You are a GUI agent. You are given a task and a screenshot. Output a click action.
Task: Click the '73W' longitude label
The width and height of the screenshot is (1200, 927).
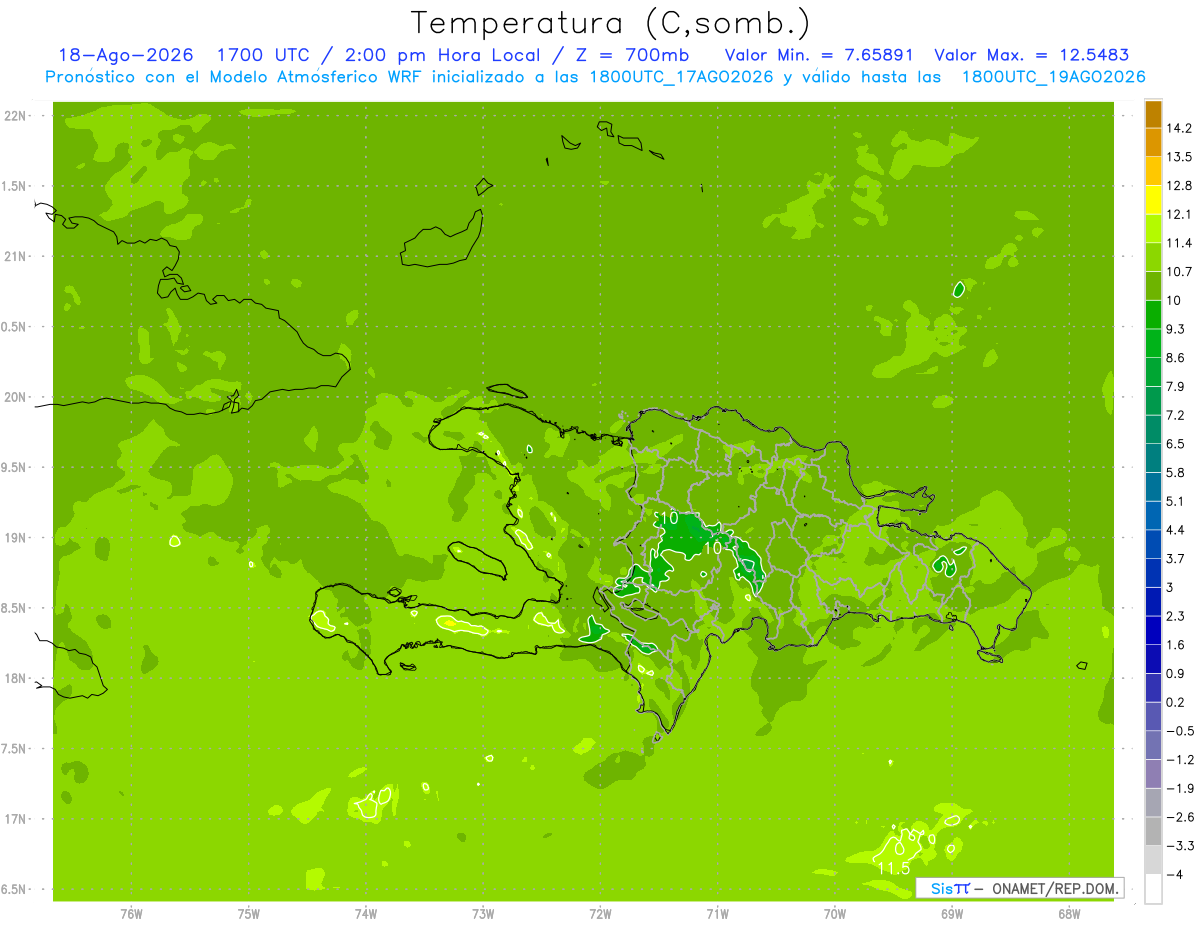point(483,913)
